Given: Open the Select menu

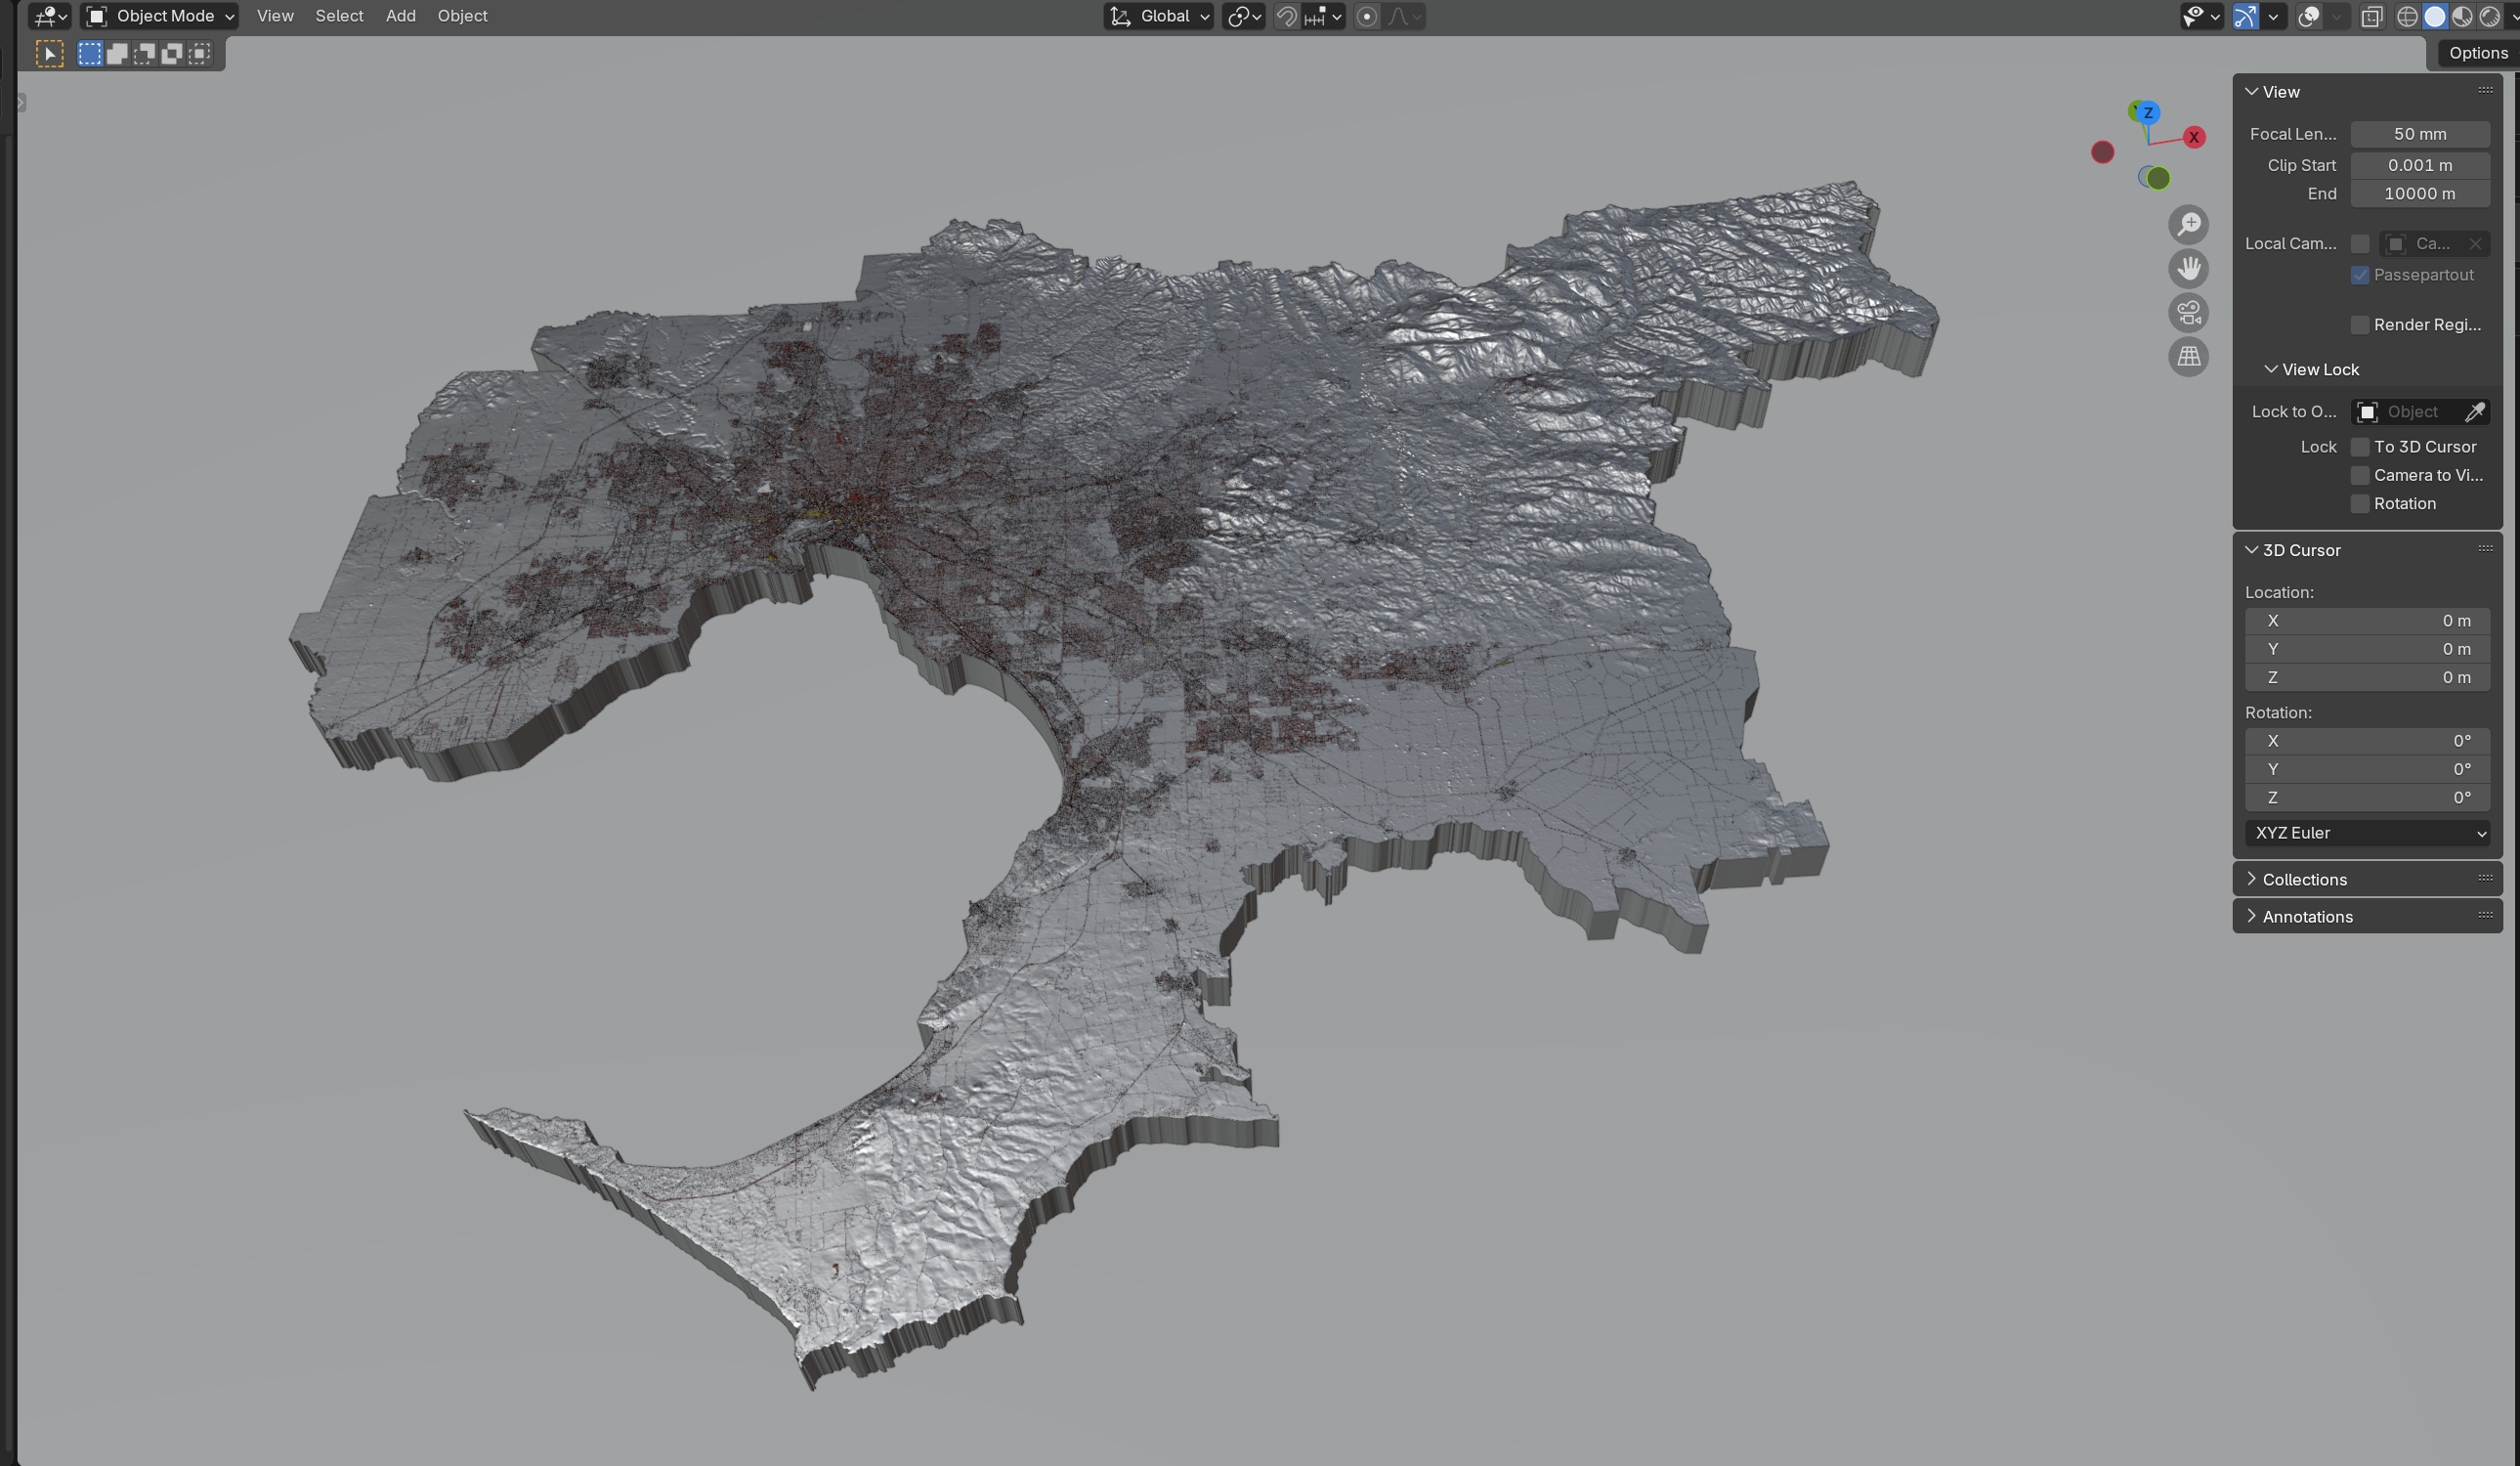Looking at the screenshot, I should [339, 16].
